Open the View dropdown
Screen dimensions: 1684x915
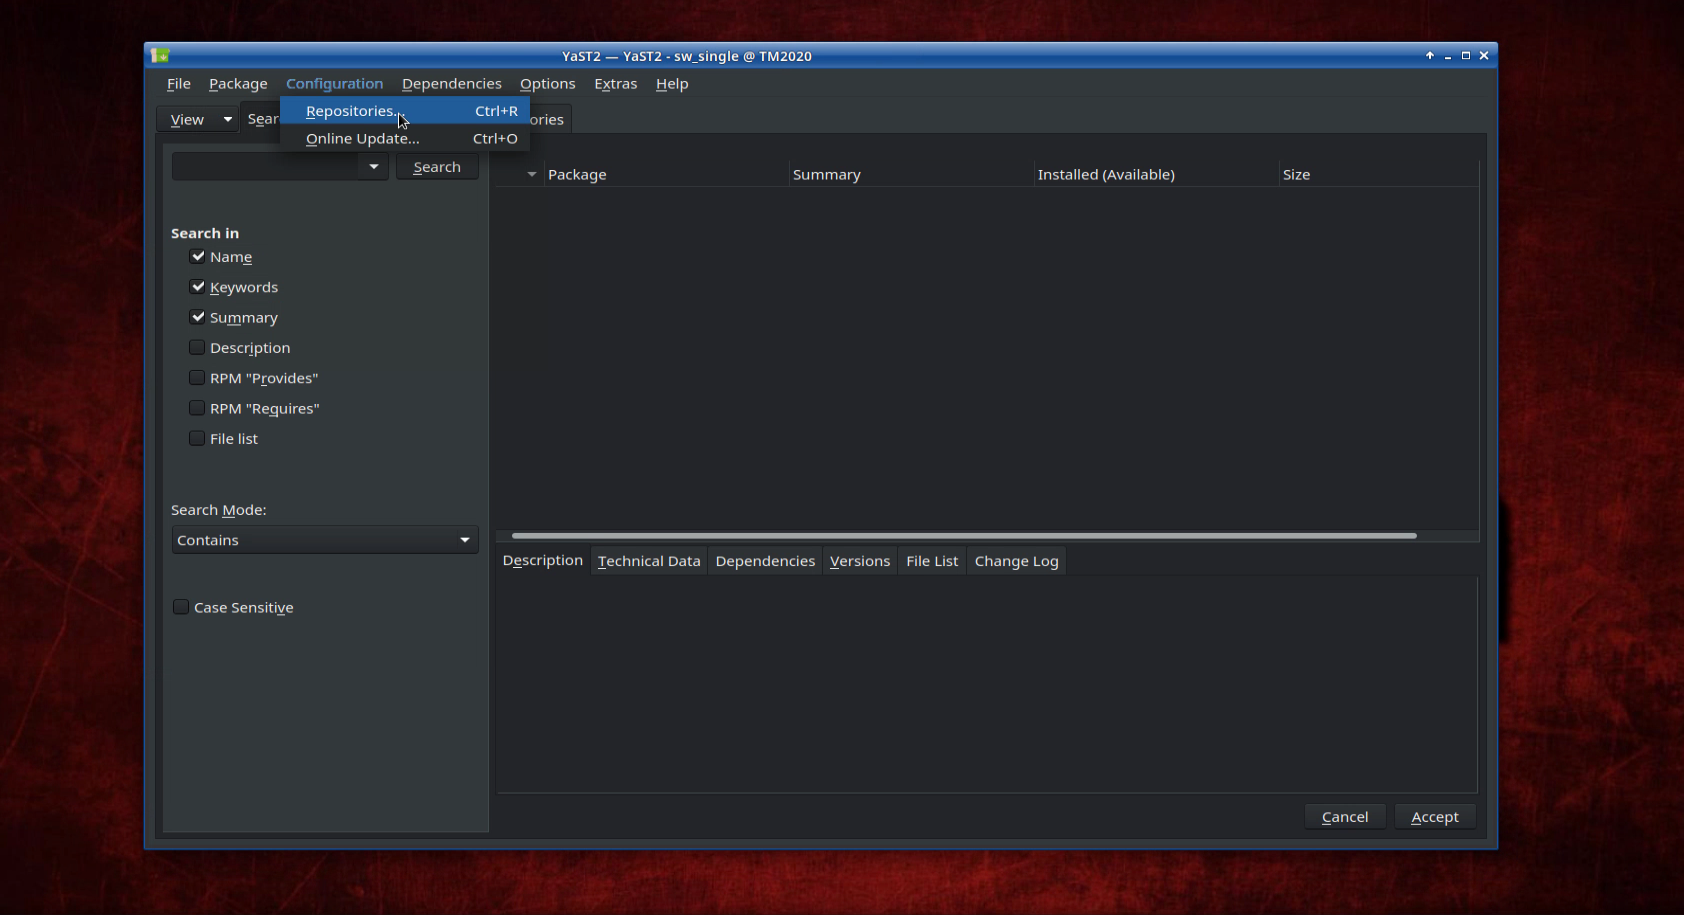(x=197, y=118)
